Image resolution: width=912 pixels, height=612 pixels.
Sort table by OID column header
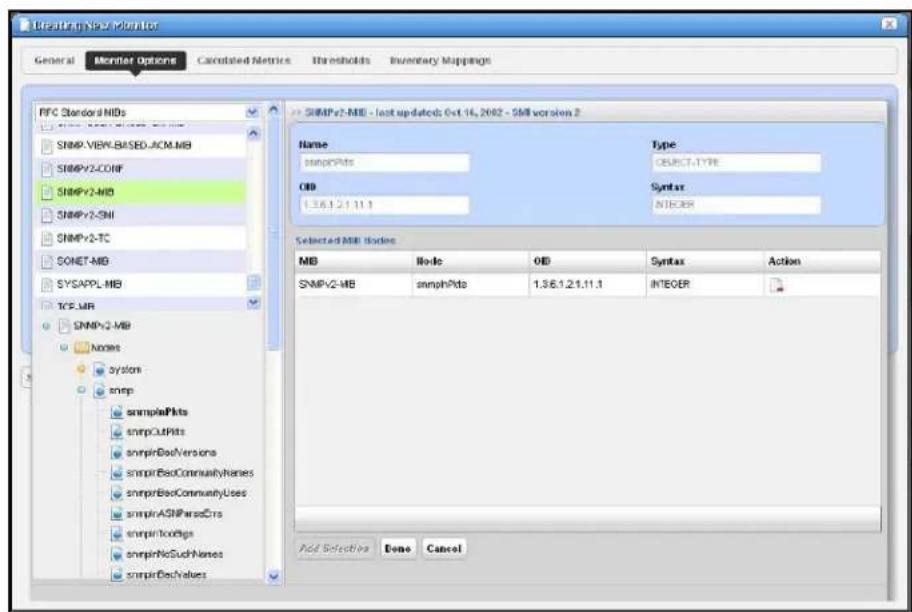pos(587,262)
